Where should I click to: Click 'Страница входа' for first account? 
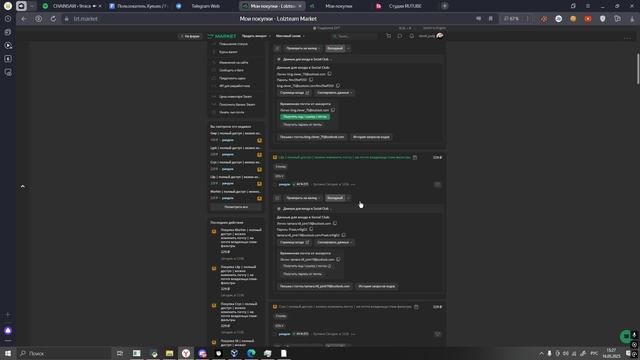294,93
